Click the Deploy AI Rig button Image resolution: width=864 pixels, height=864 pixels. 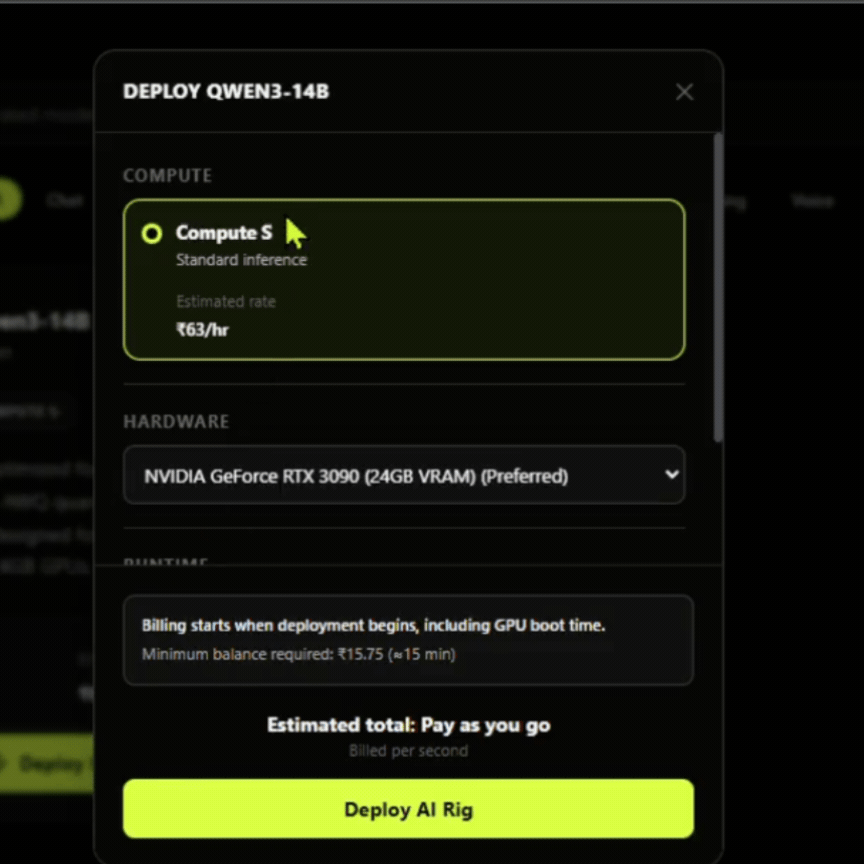point(408,809)
